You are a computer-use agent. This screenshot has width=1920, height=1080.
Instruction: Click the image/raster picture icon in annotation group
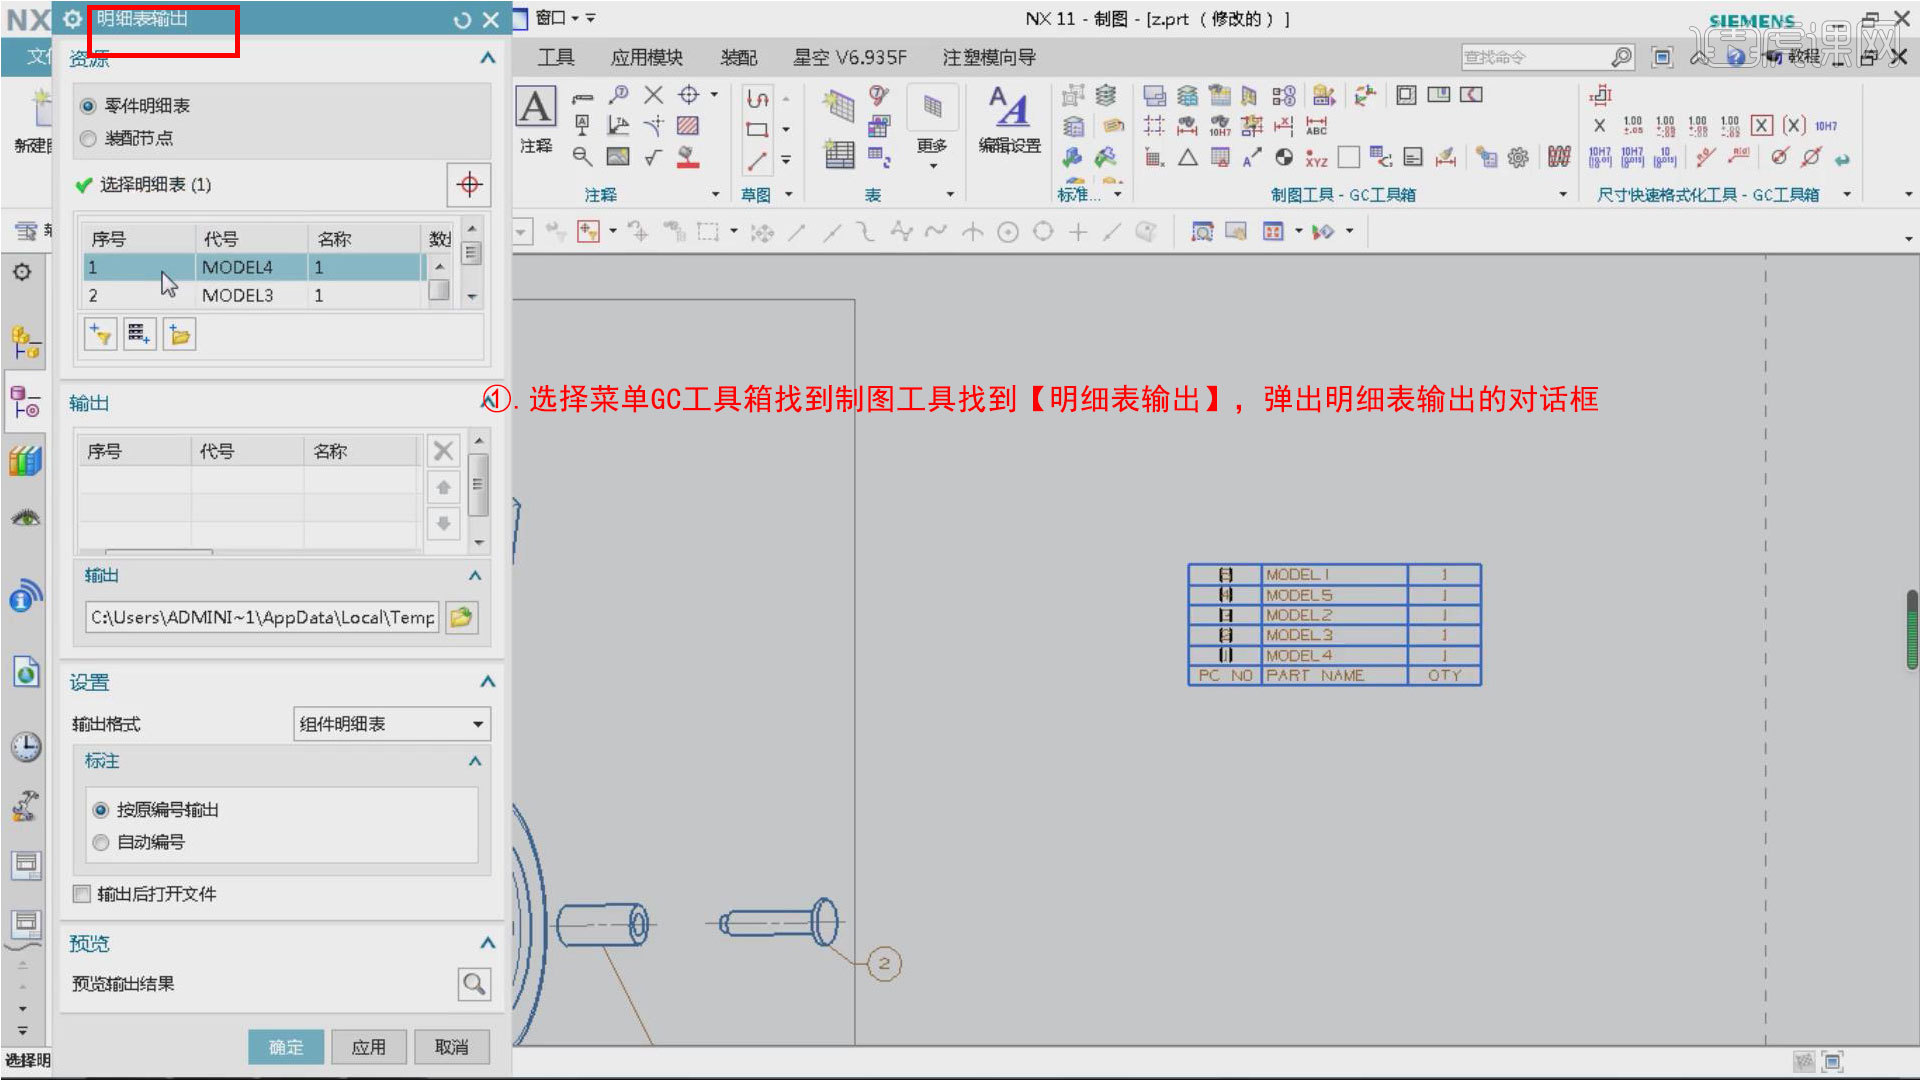(x=618, y=157)
